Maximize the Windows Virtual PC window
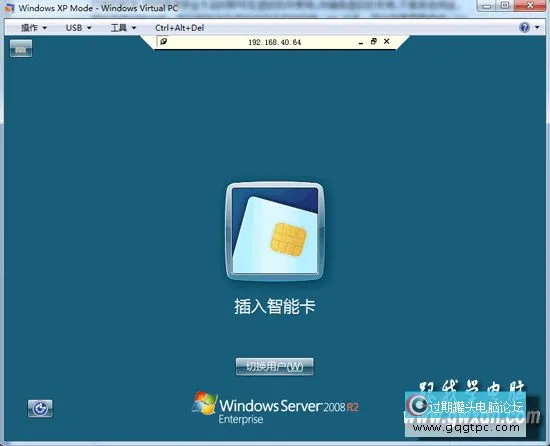Viewport: 550px width, 446px height. click(x=505, y=6)
